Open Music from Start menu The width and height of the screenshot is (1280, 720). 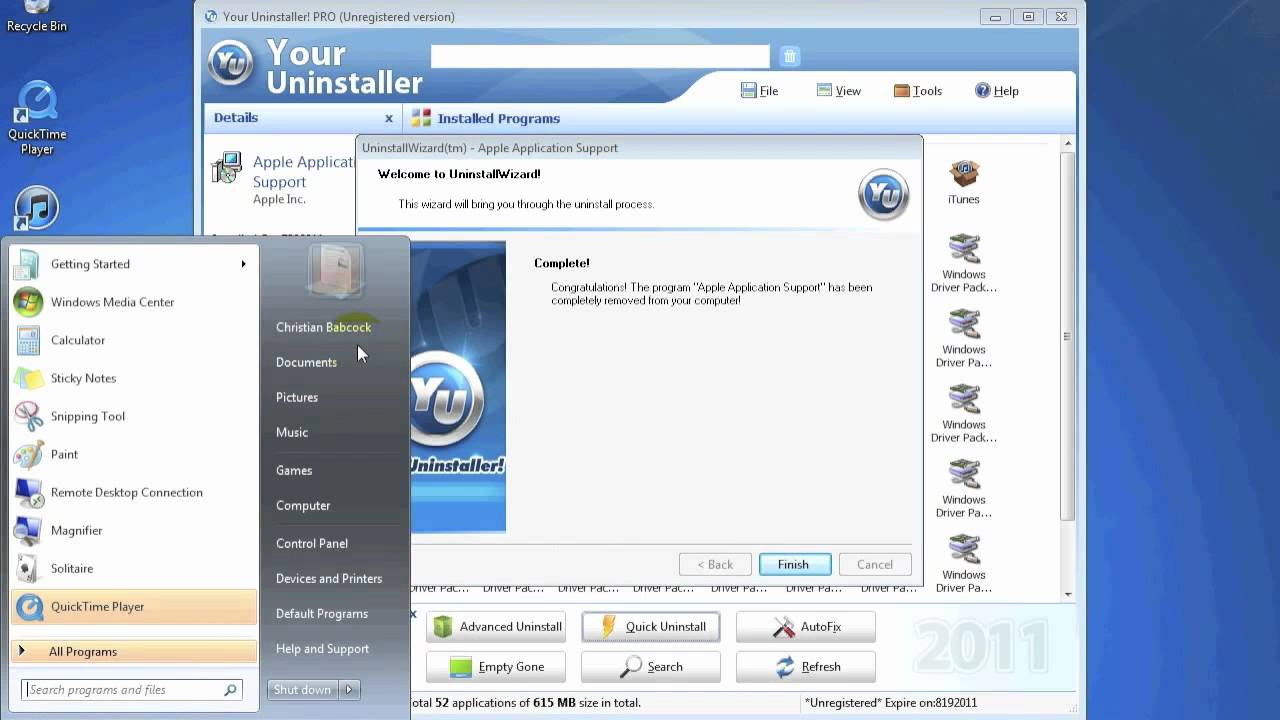(292, 432)
